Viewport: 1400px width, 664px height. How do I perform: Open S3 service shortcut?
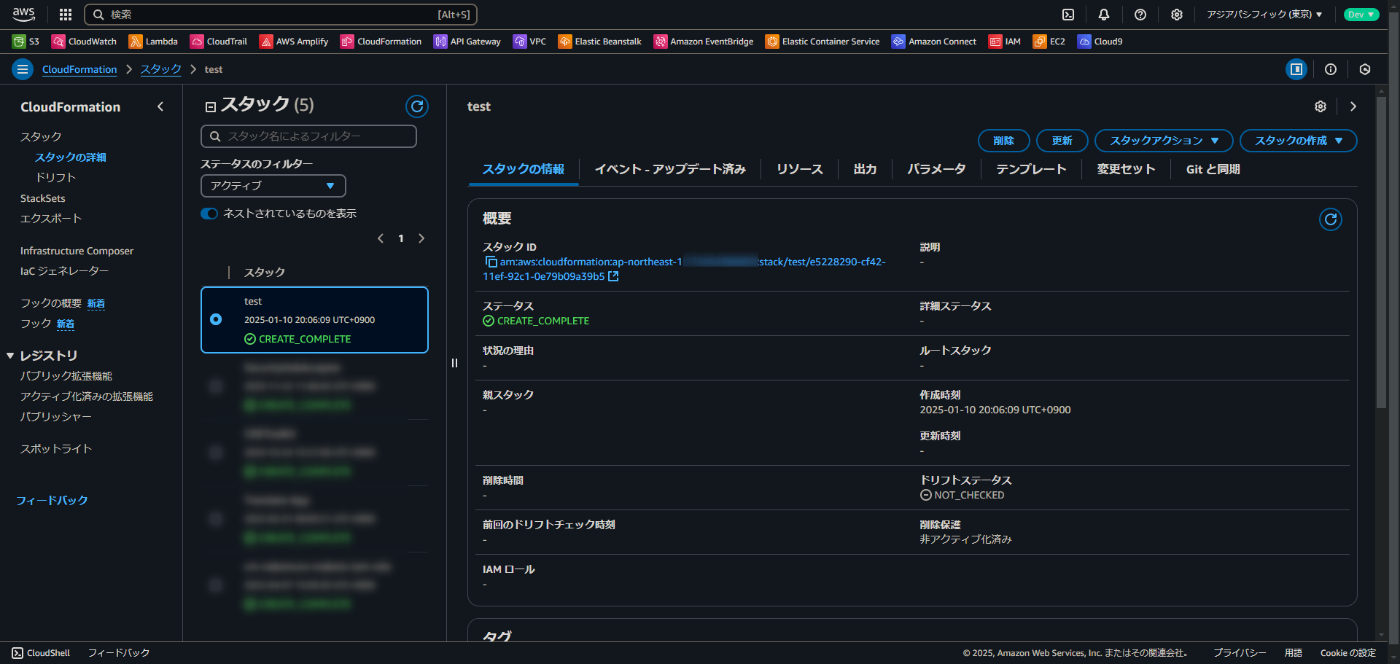tap(26, 42)
